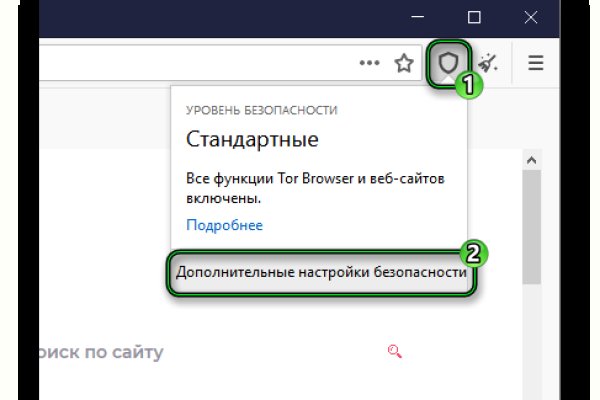
Task: Open the three-dot page actions menu
Action: pyautogui.click(x=370, y=63)
